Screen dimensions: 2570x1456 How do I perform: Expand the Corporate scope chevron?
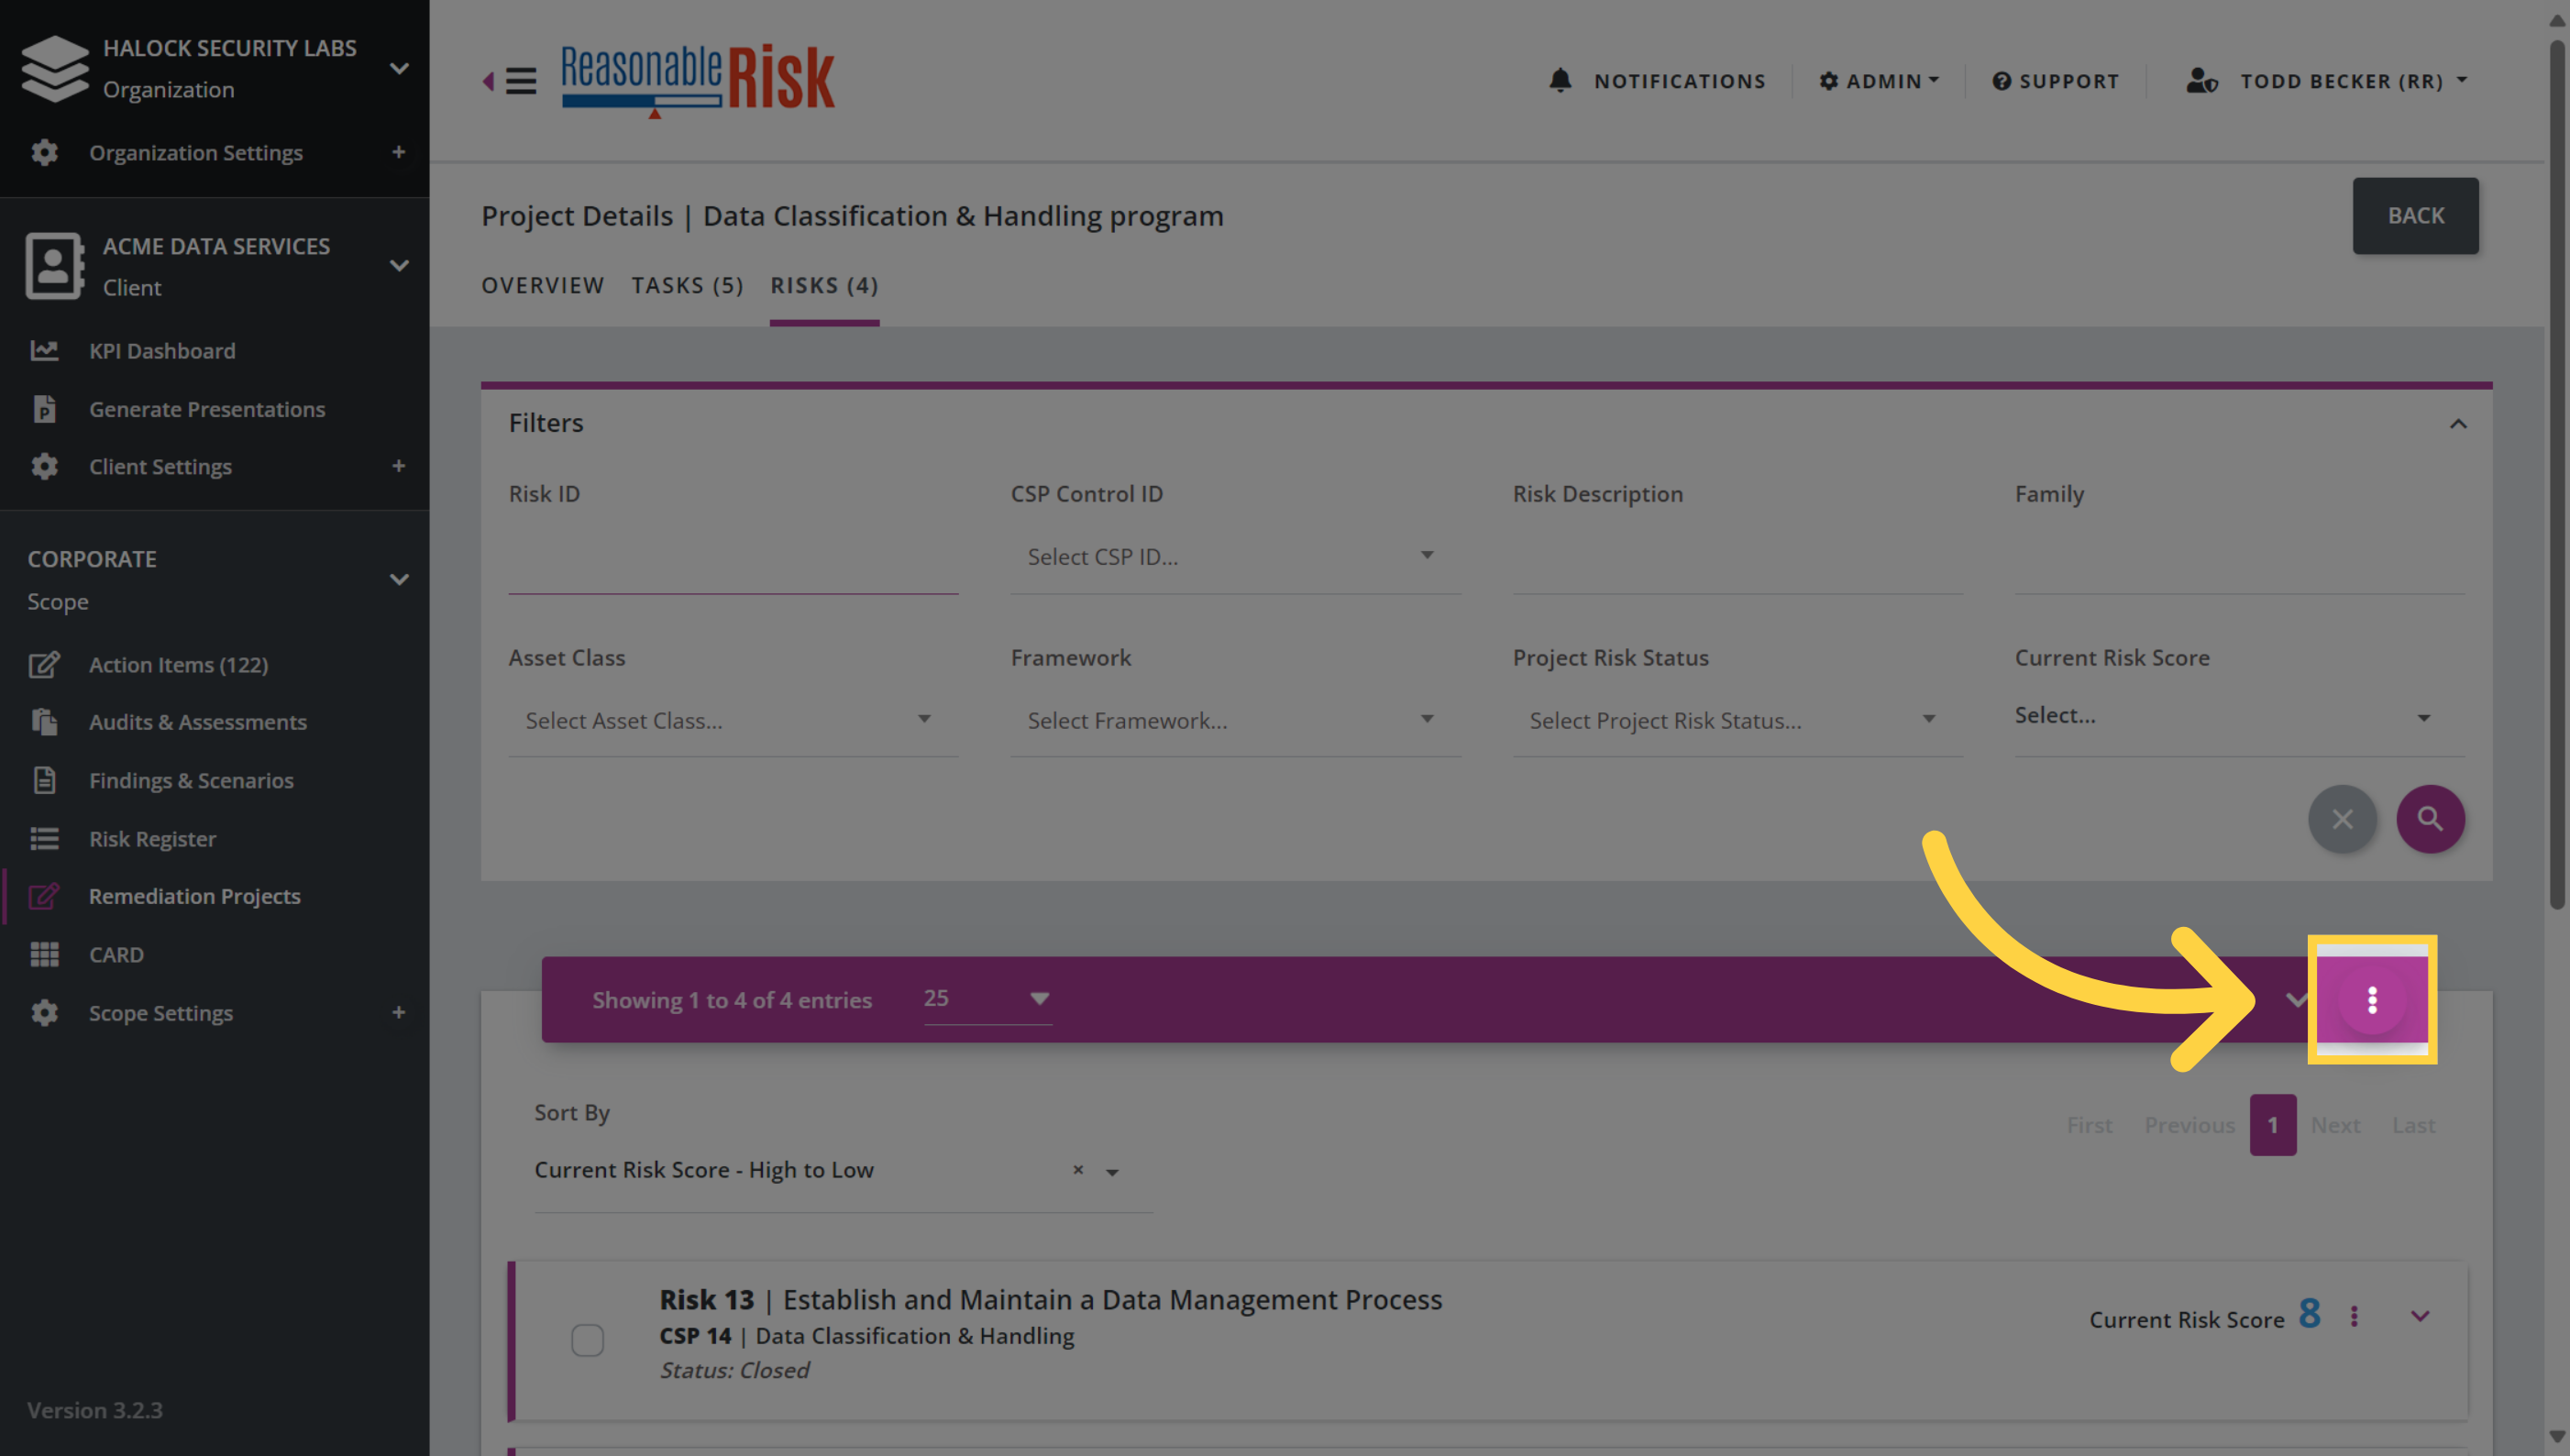coord(399,580)
